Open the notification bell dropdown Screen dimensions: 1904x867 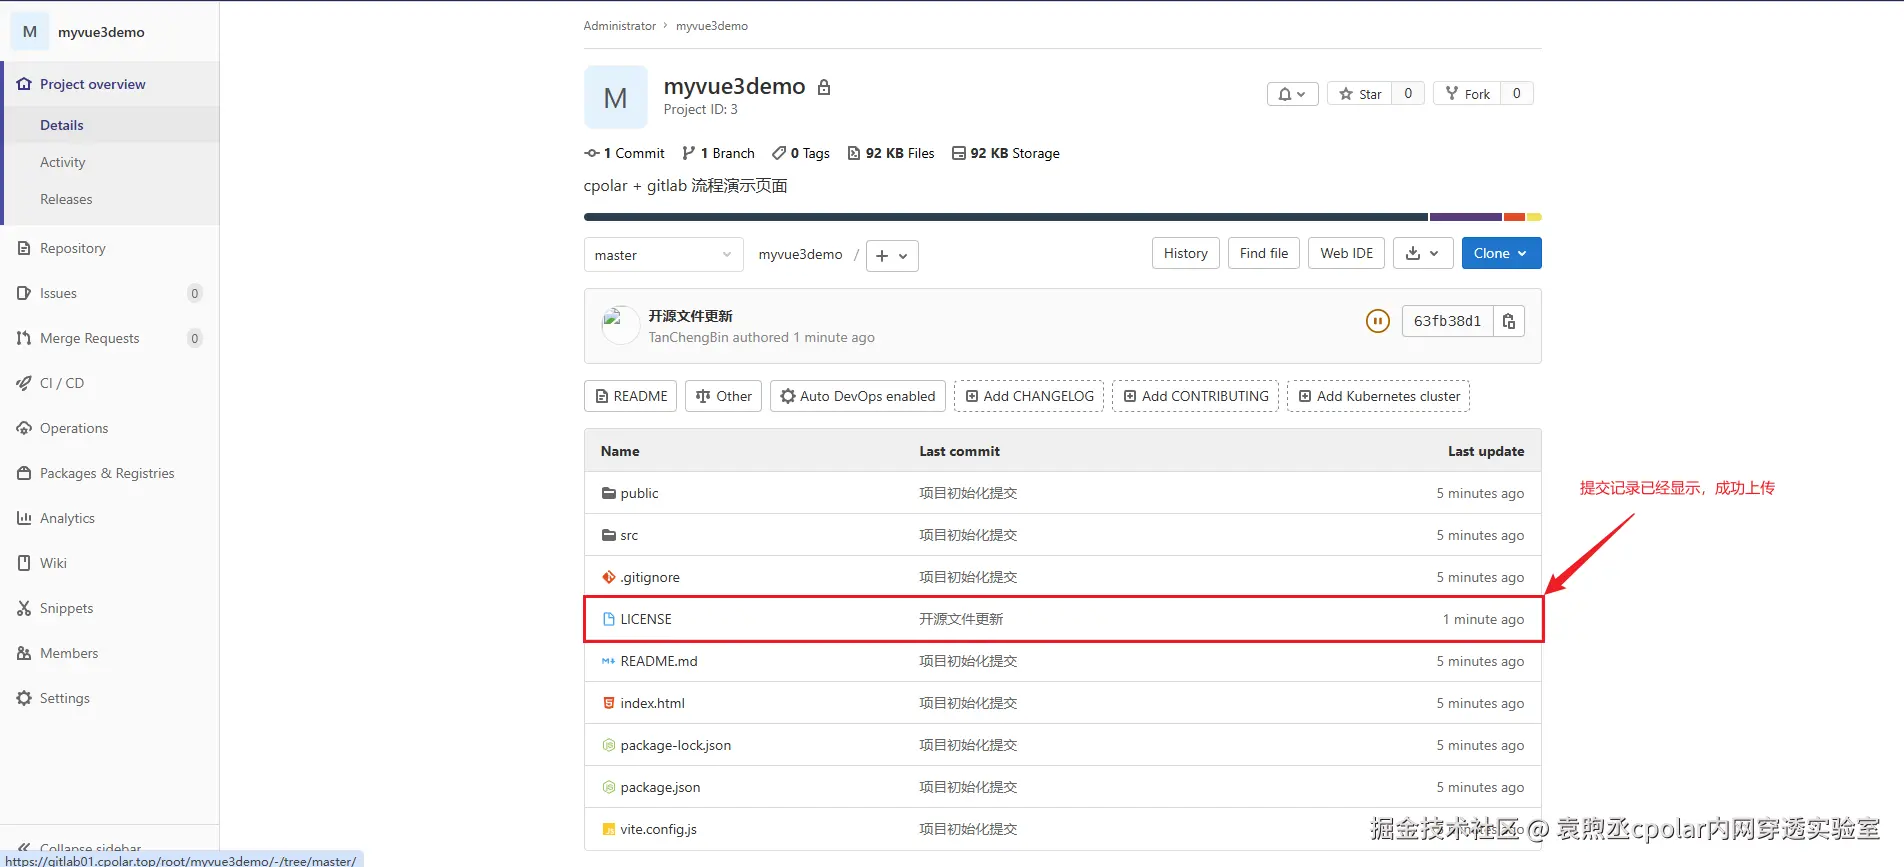tap(1292, 94)
